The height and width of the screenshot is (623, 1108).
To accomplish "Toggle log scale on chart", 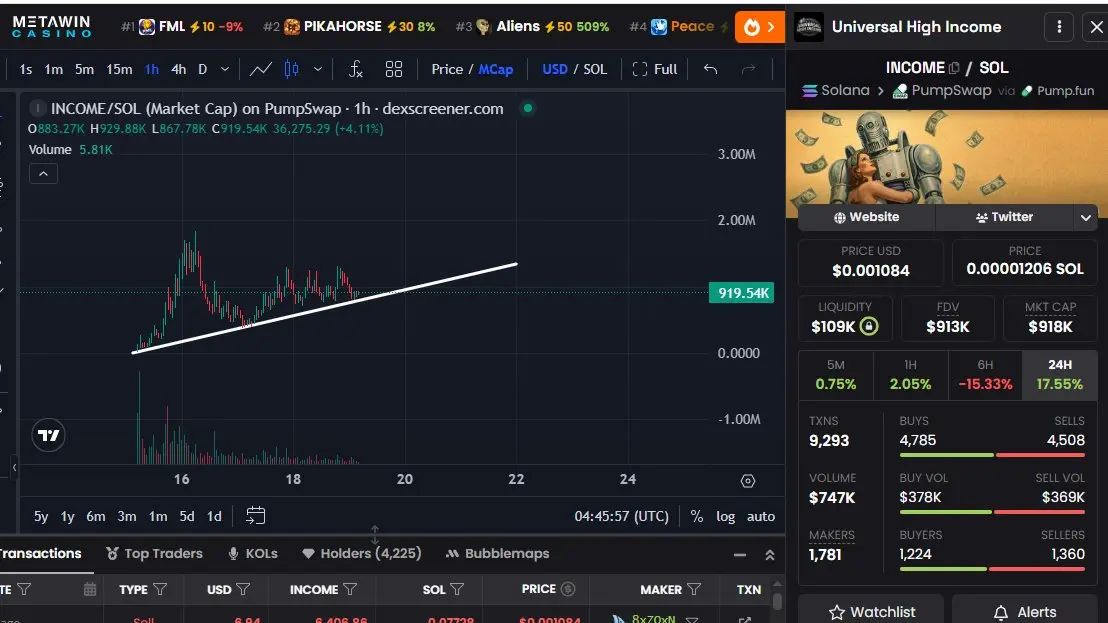I will 726,516.
